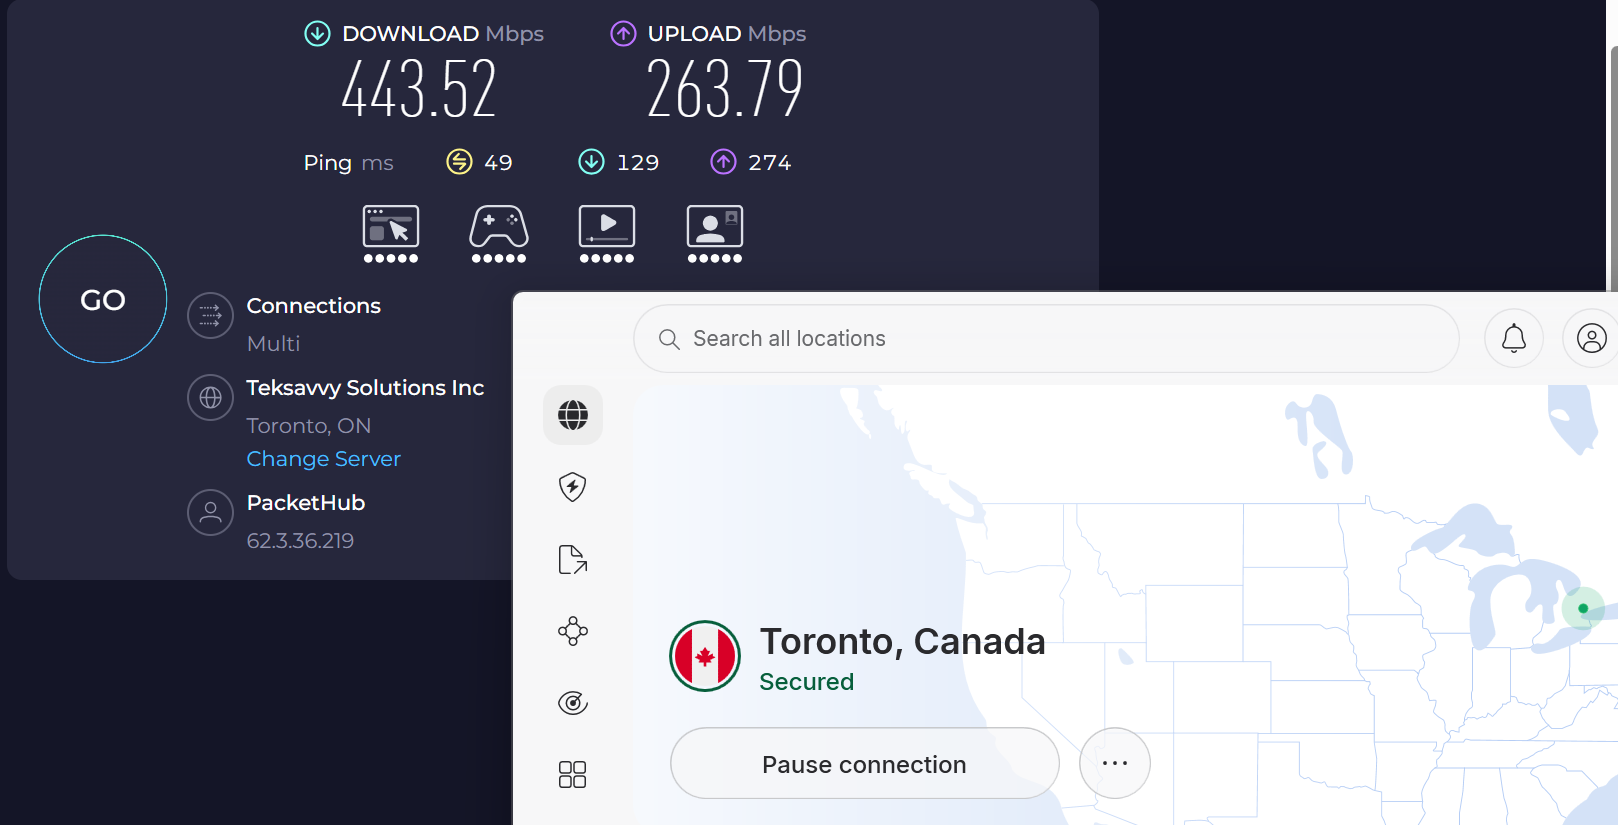Click download arrow icon next to DOWNLOAD
The image size is (1618, 825).
coord(317,33)
